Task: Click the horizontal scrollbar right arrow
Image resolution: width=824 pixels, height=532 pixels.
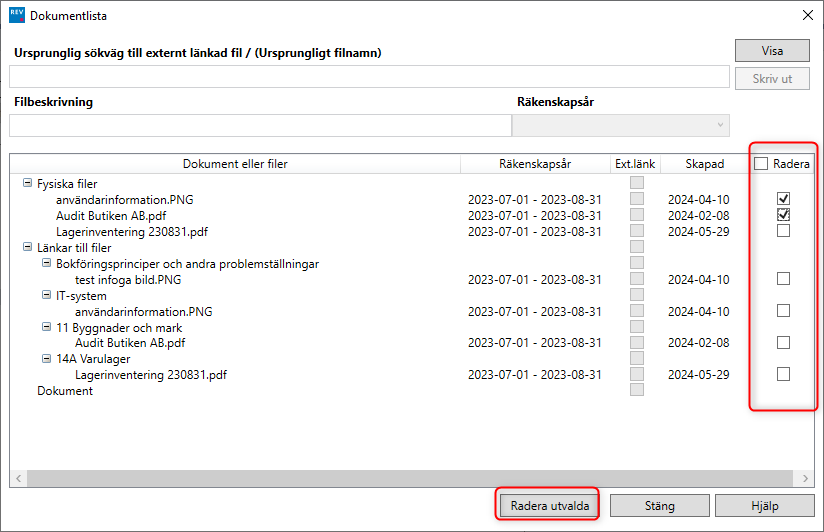Action: point(805,478)
